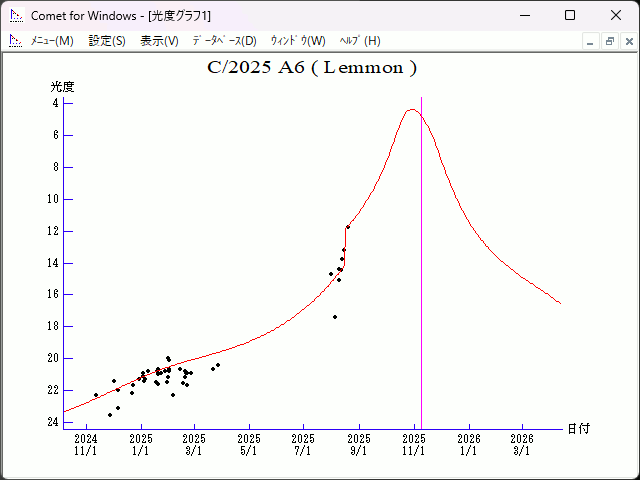The image size is (640, 480).
Task: Restore the inner graph child window
Action: click(x=609, y=41)
